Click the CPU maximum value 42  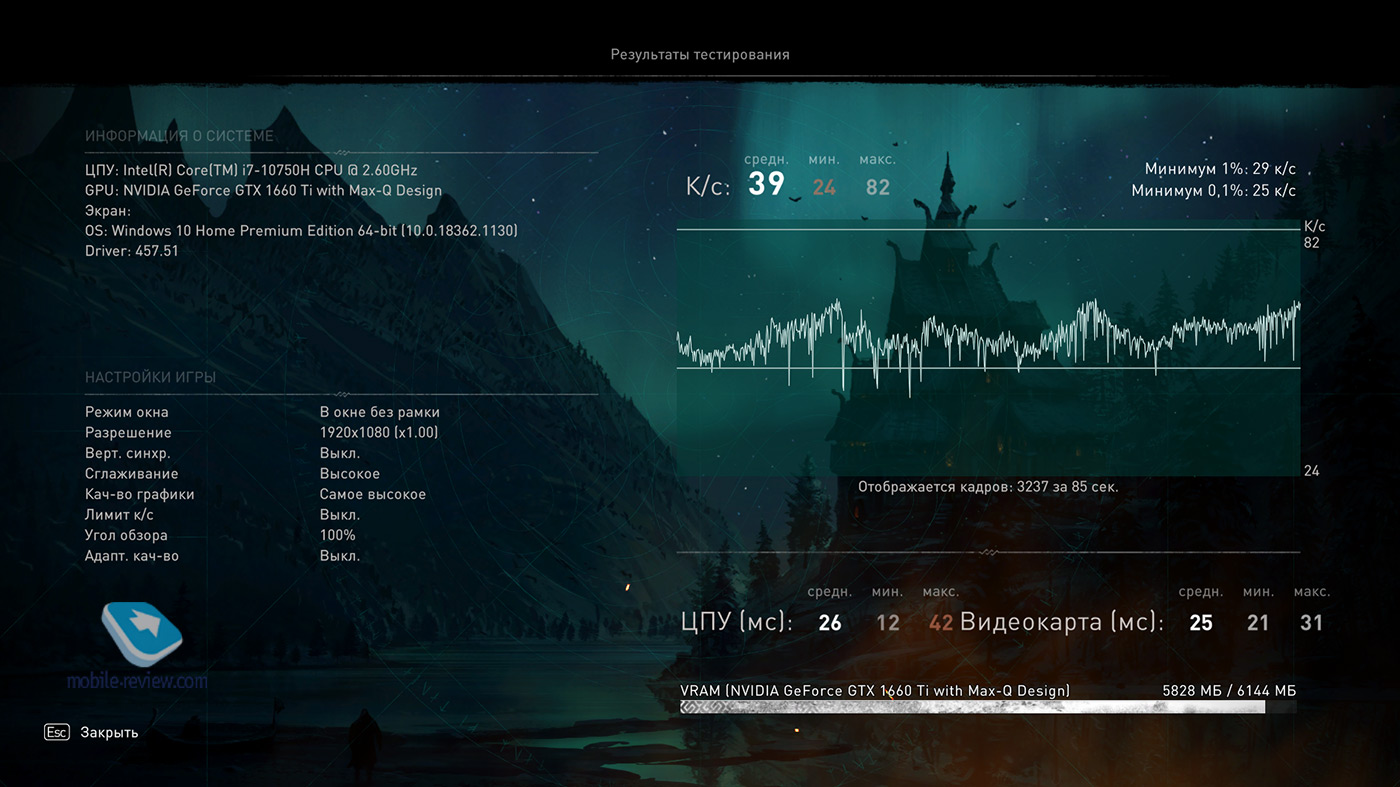[x=941, y=623]
